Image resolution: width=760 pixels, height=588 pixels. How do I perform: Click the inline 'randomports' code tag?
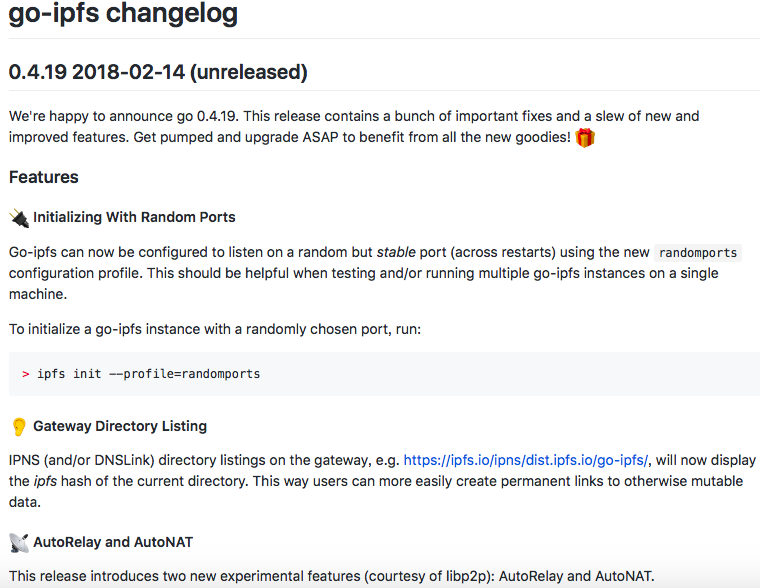698,253
